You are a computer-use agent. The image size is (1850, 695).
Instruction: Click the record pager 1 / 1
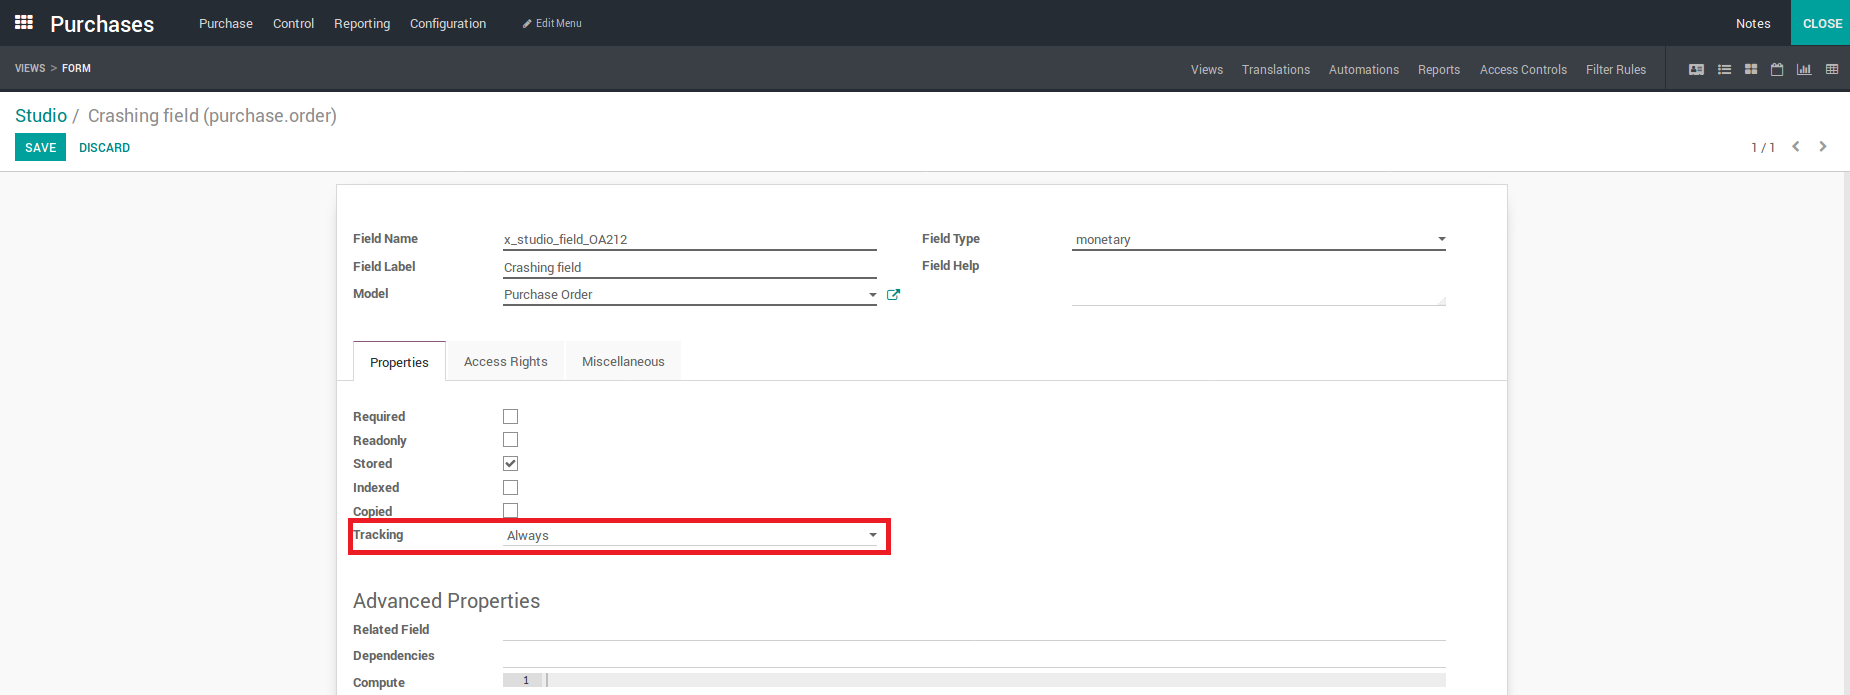[1762, 147]
